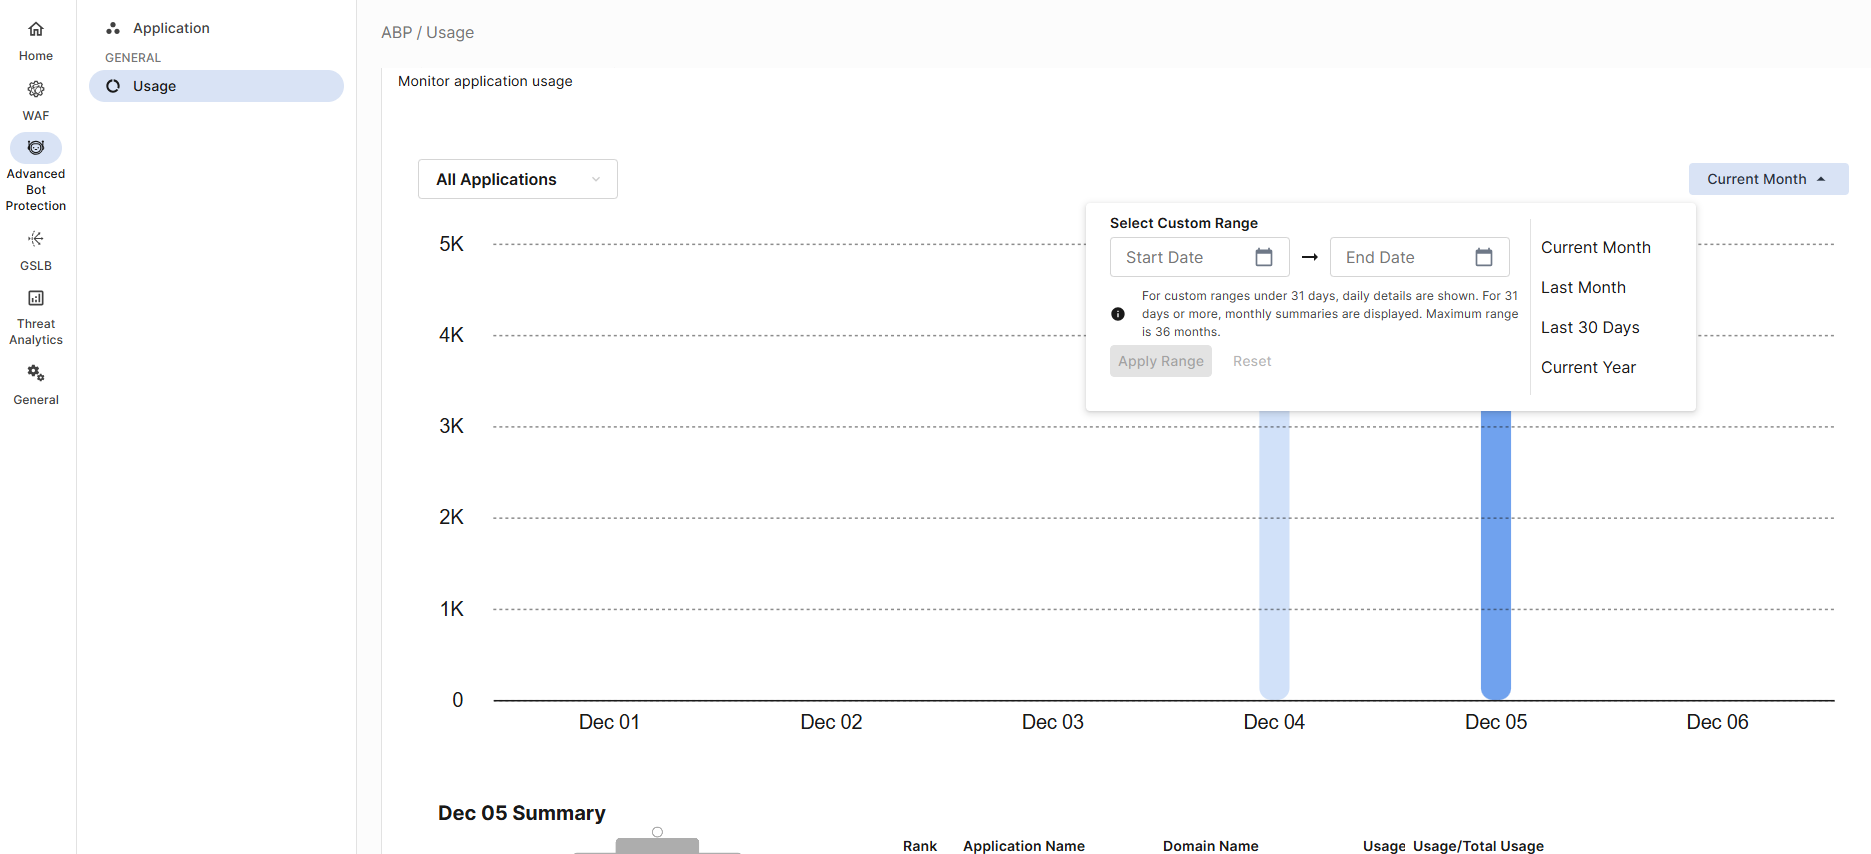This screenshot has width=1871, height=854.
Task: Select the Dec 04 usage bar
Action: click(x=1274, y=554)
